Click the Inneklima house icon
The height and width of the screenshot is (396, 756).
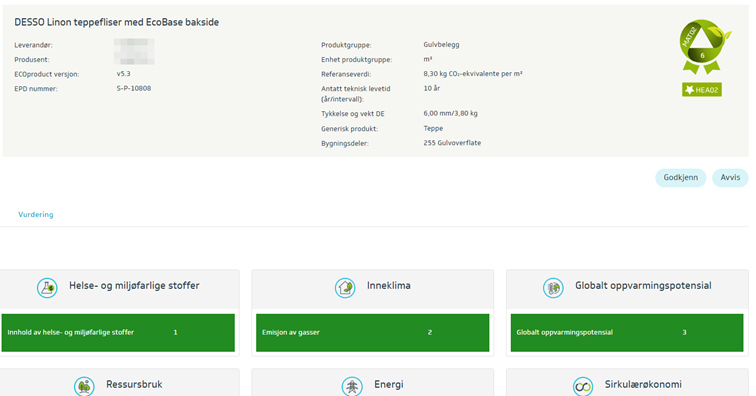click(345, 288)
